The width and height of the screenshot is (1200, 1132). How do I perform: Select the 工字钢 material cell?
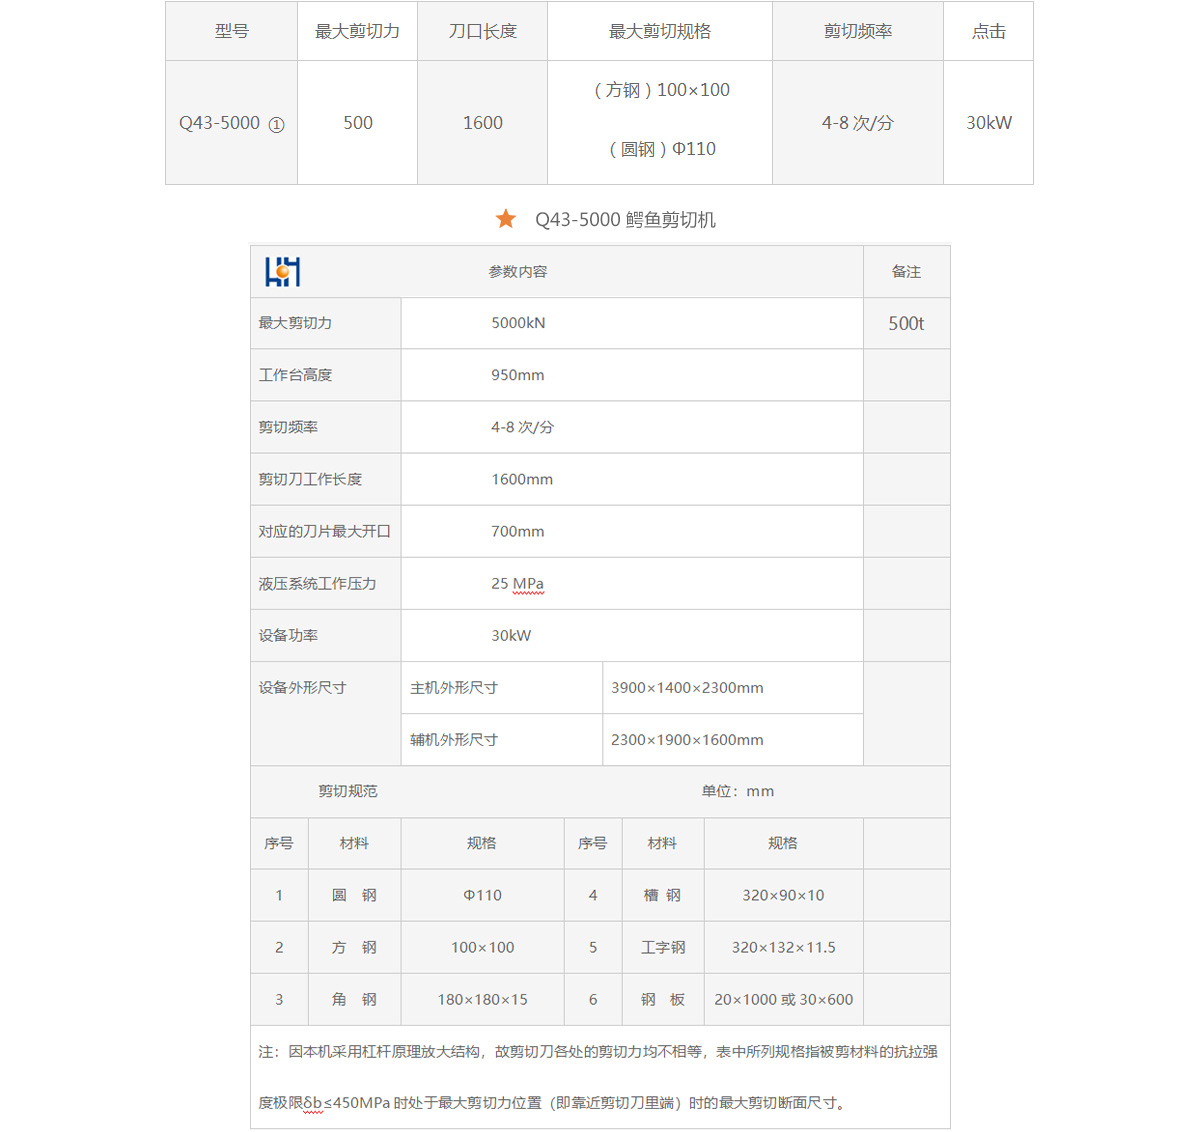663,948
